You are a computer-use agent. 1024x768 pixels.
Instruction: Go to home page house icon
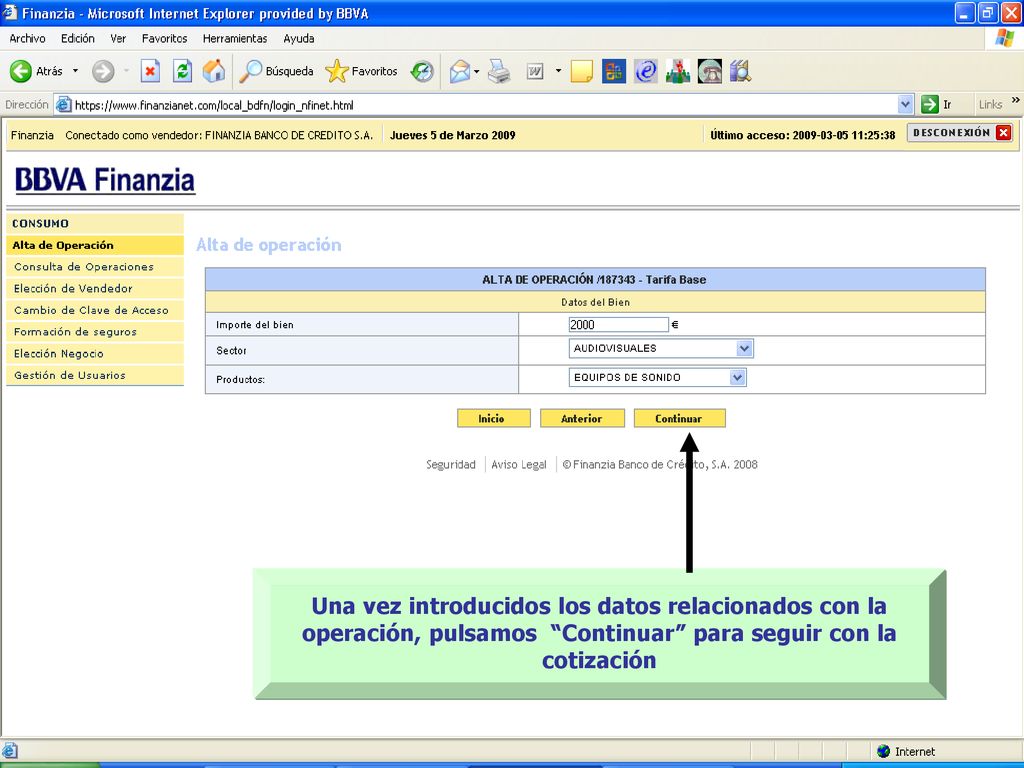point(214,71)
